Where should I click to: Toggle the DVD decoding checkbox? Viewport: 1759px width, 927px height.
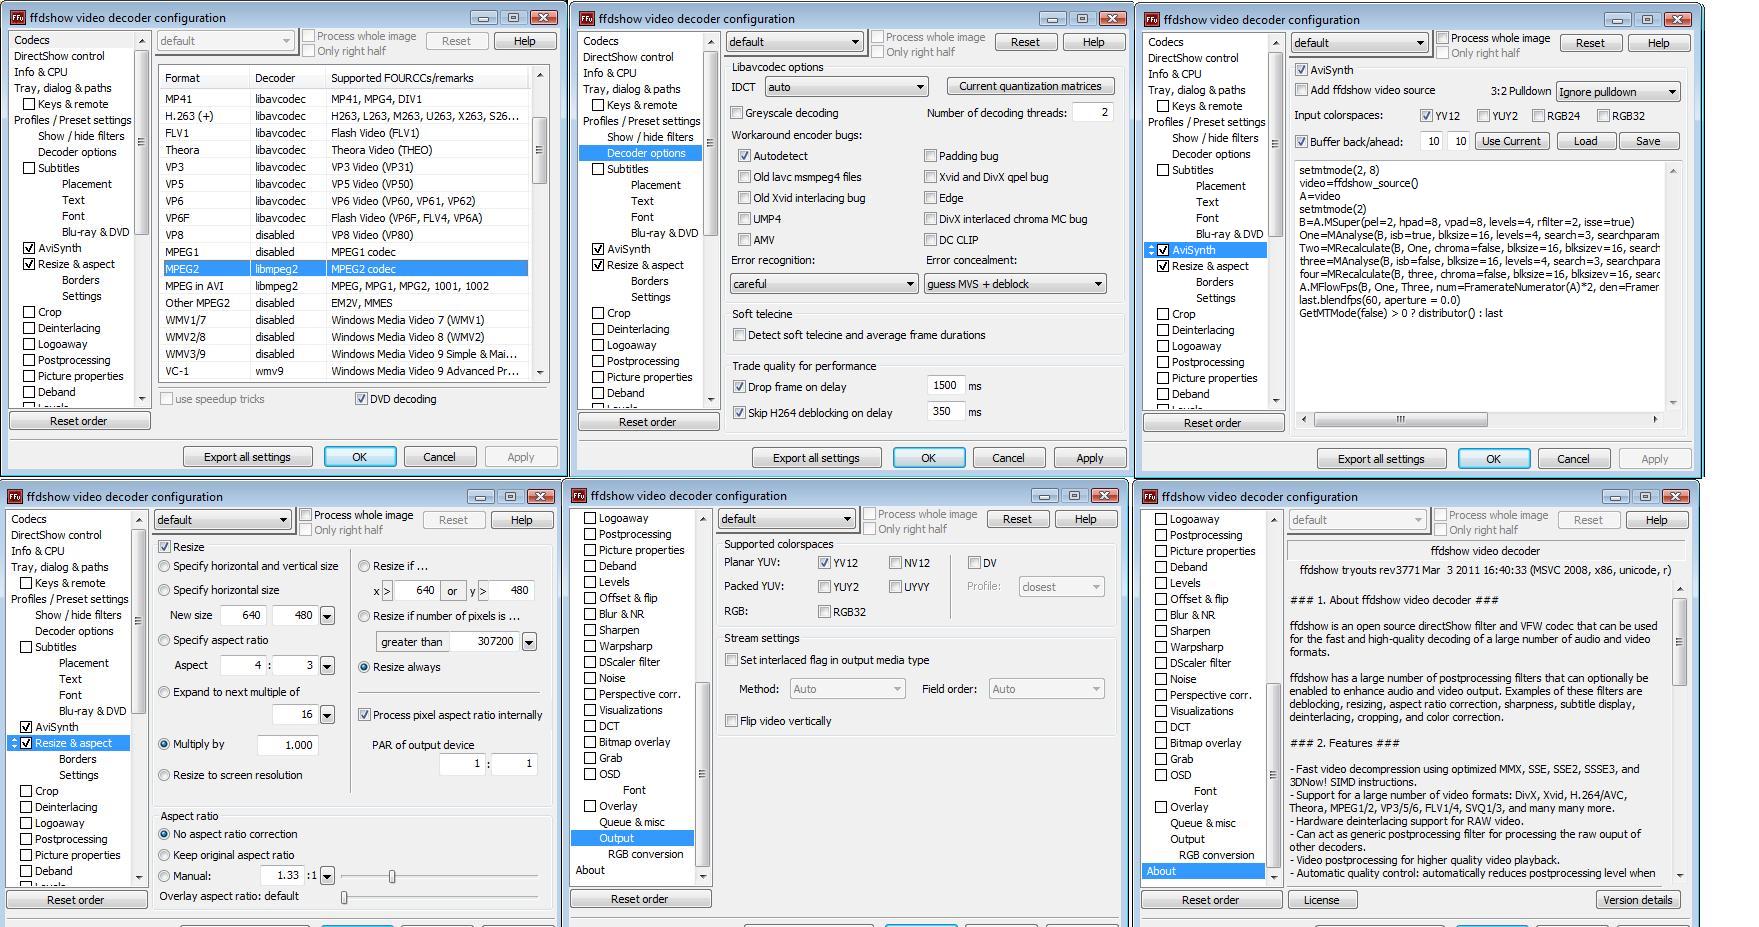point(361,399)
